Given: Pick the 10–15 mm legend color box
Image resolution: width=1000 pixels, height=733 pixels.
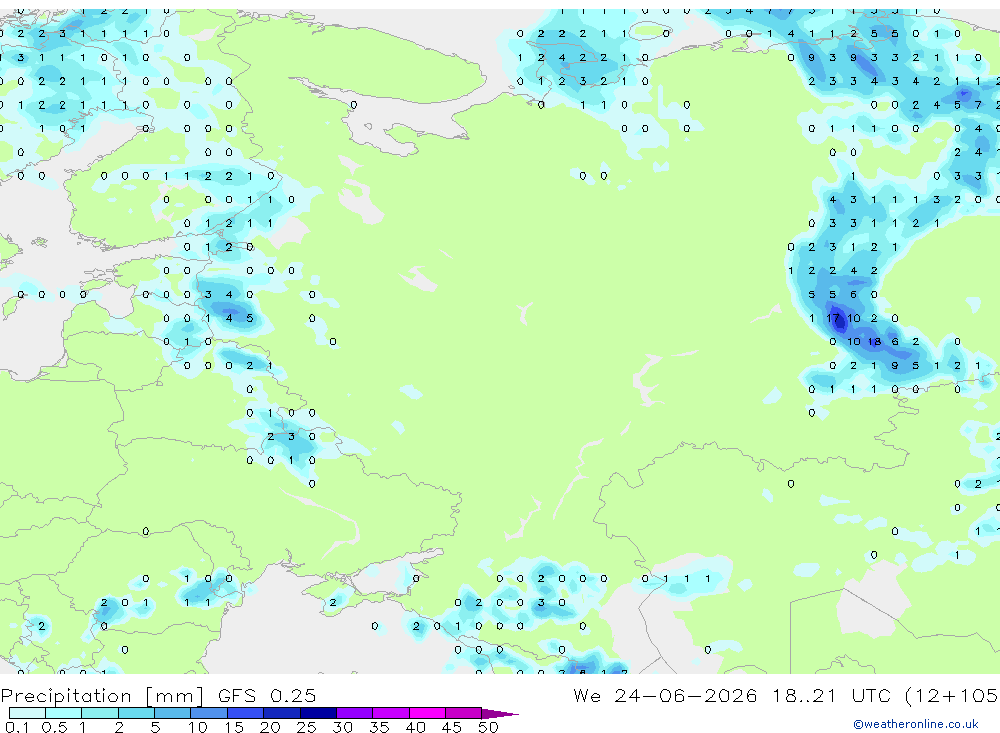Looking at the screenshot, I should coord(209,713).
